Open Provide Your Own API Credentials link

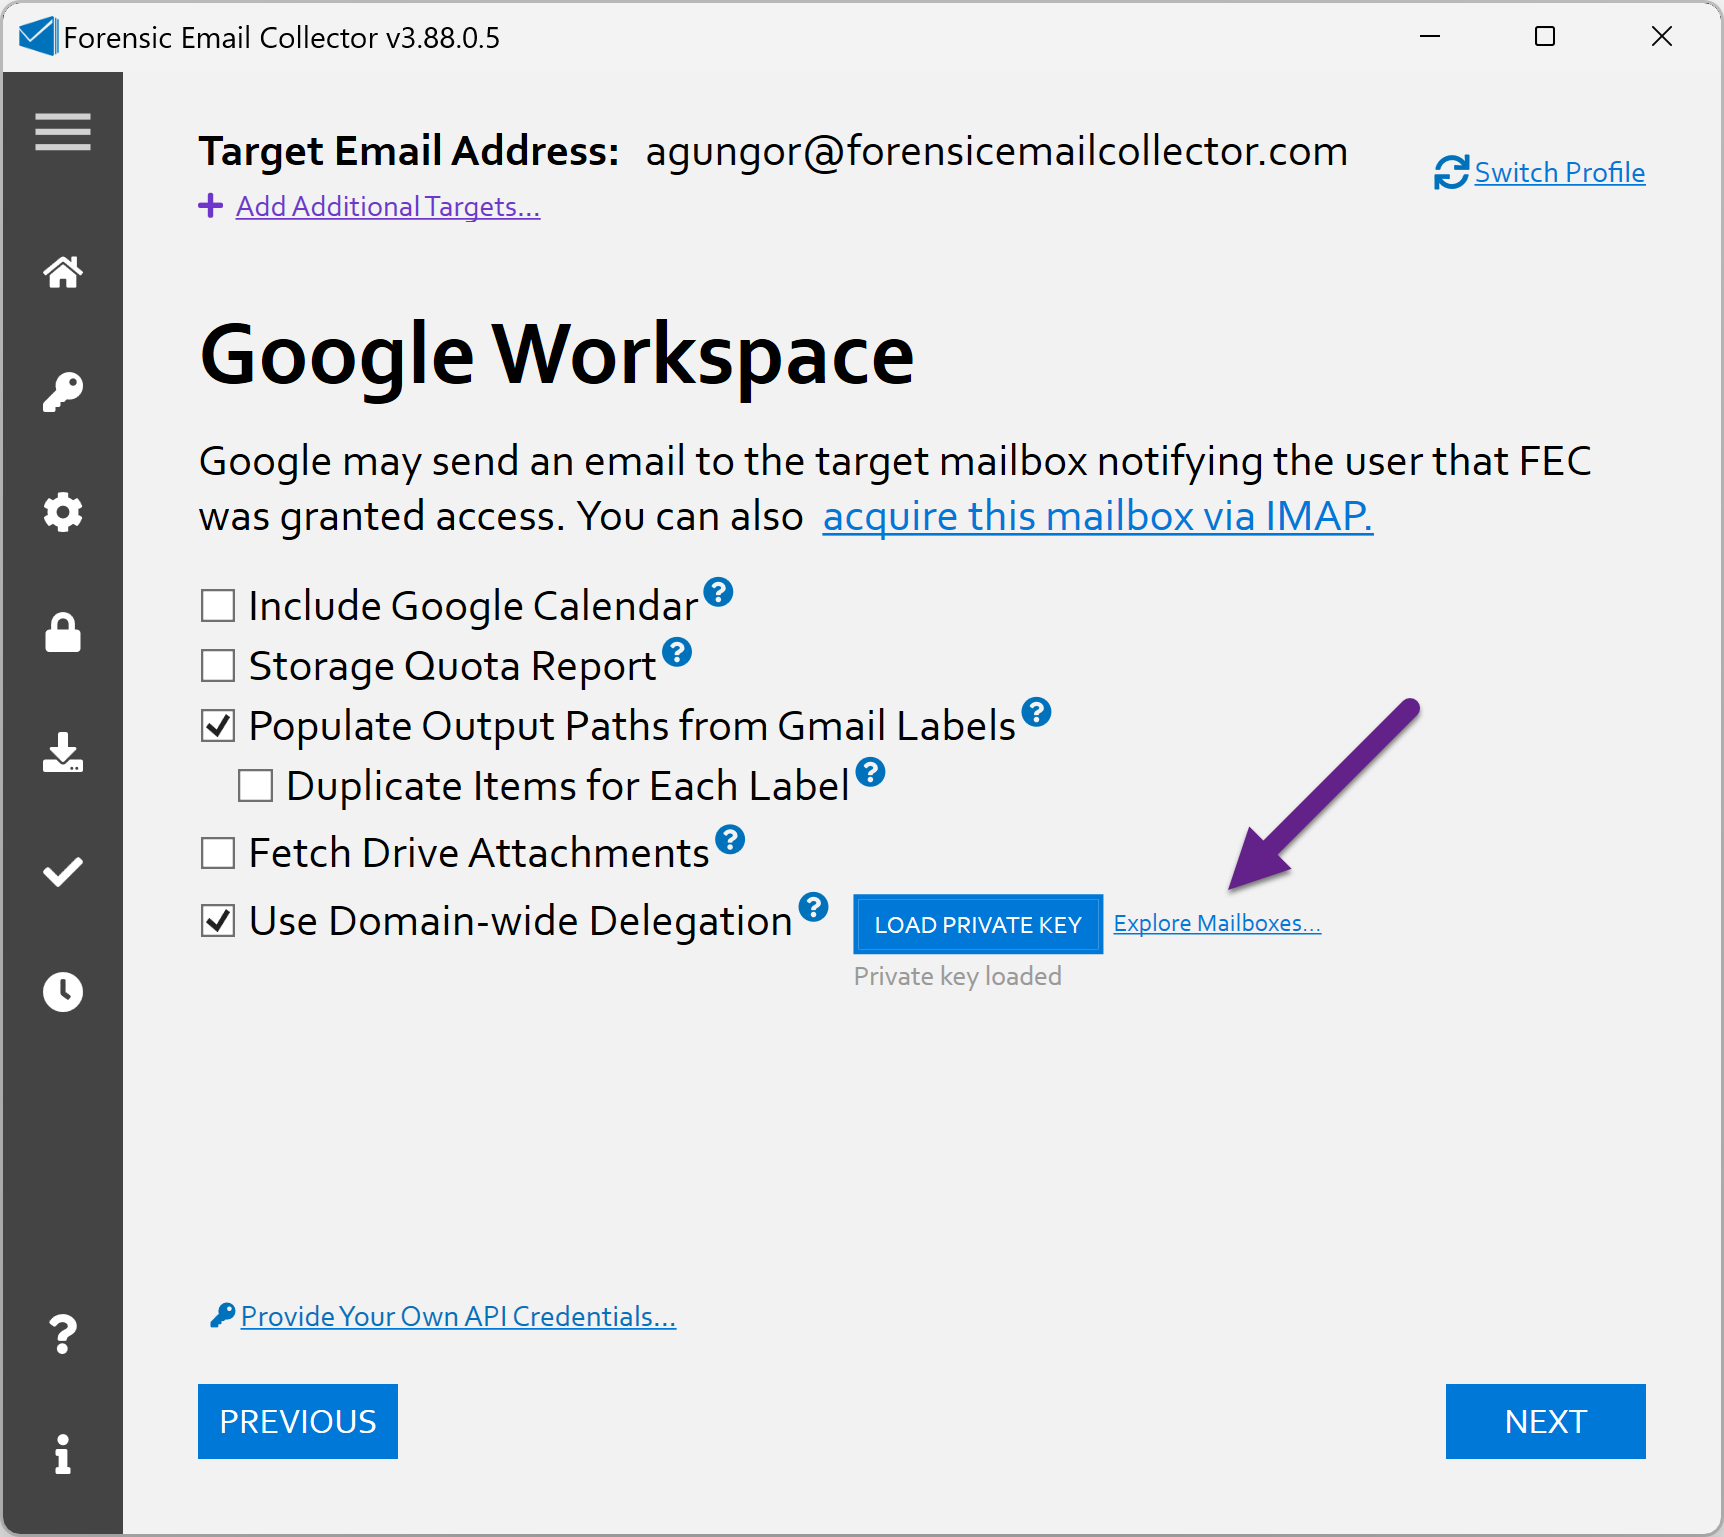point(458,1316)
